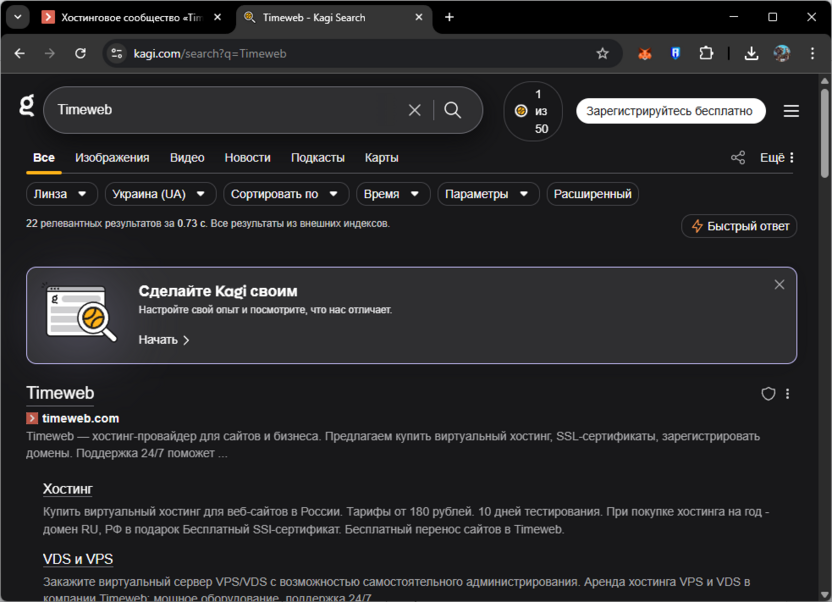Click the scrollbar up arrow
The height and width of the screenshot is (602, 832).
[825, 81]
